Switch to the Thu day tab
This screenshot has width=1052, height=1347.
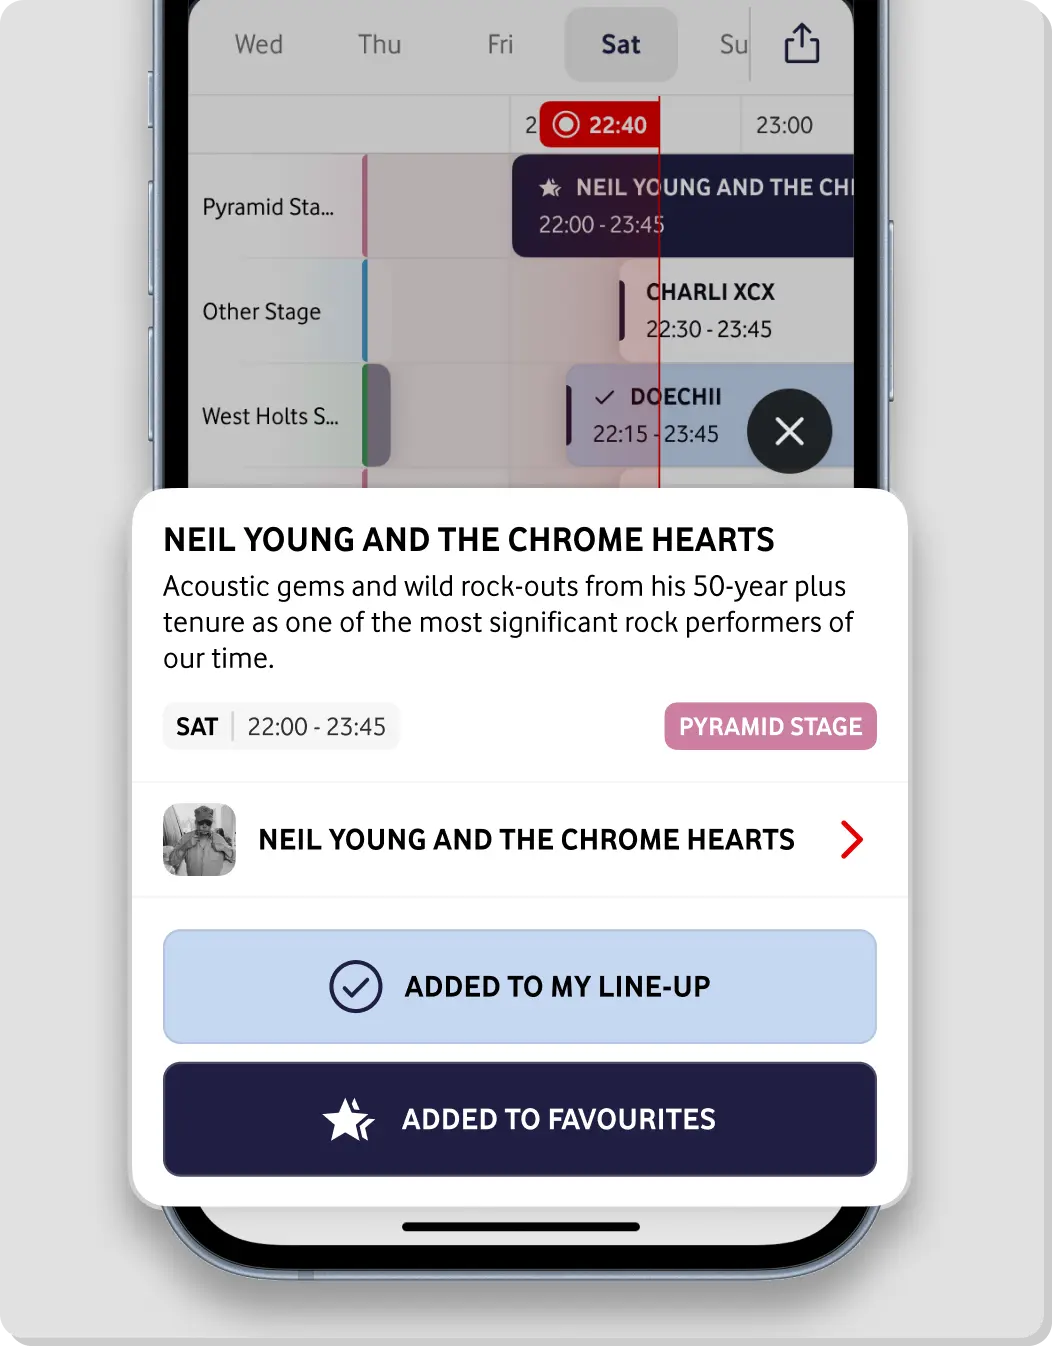point(380,45)
